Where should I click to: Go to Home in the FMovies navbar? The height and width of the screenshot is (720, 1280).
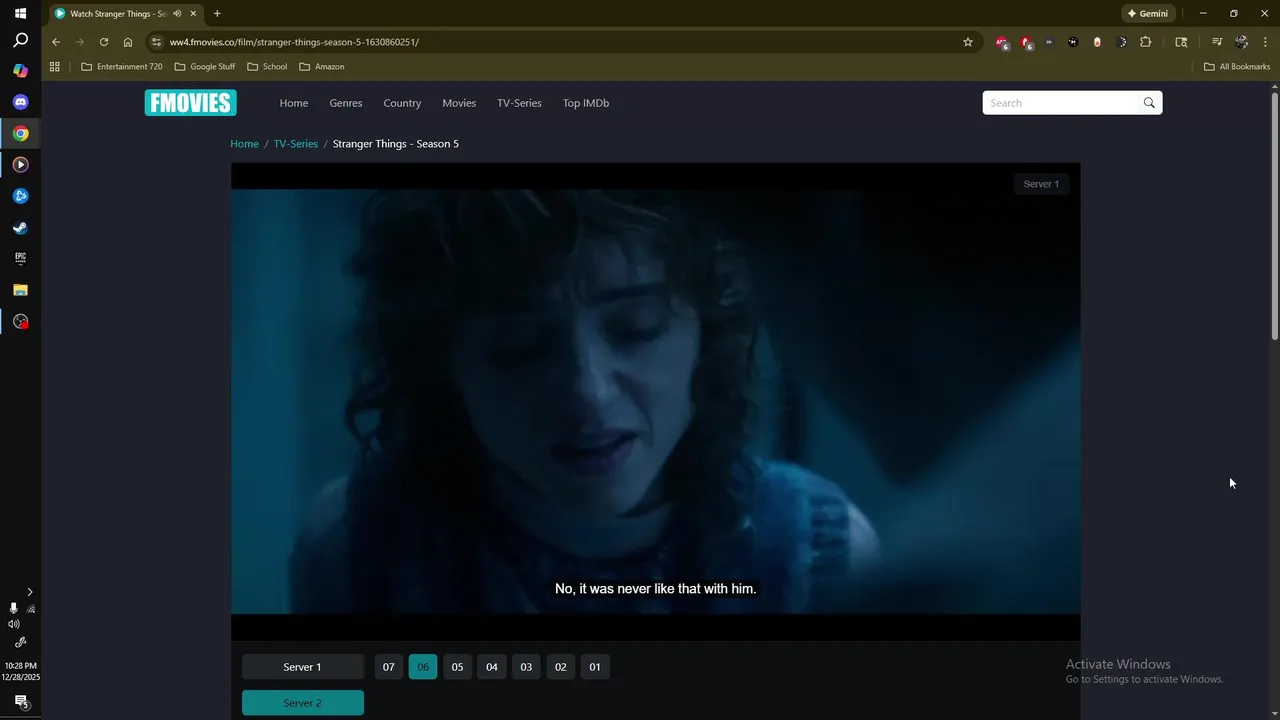pos(294,103)
